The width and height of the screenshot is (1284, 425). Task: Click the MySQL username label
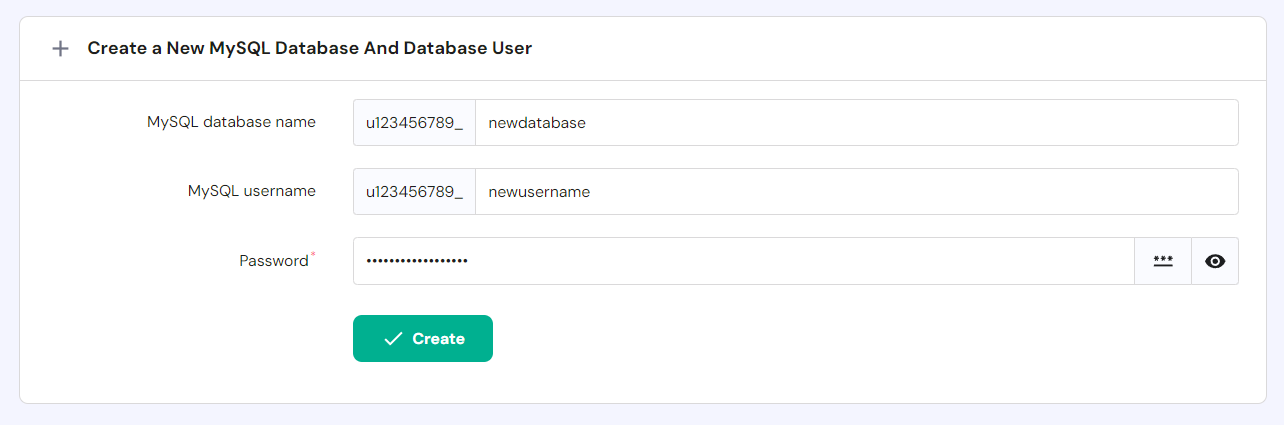252,191
